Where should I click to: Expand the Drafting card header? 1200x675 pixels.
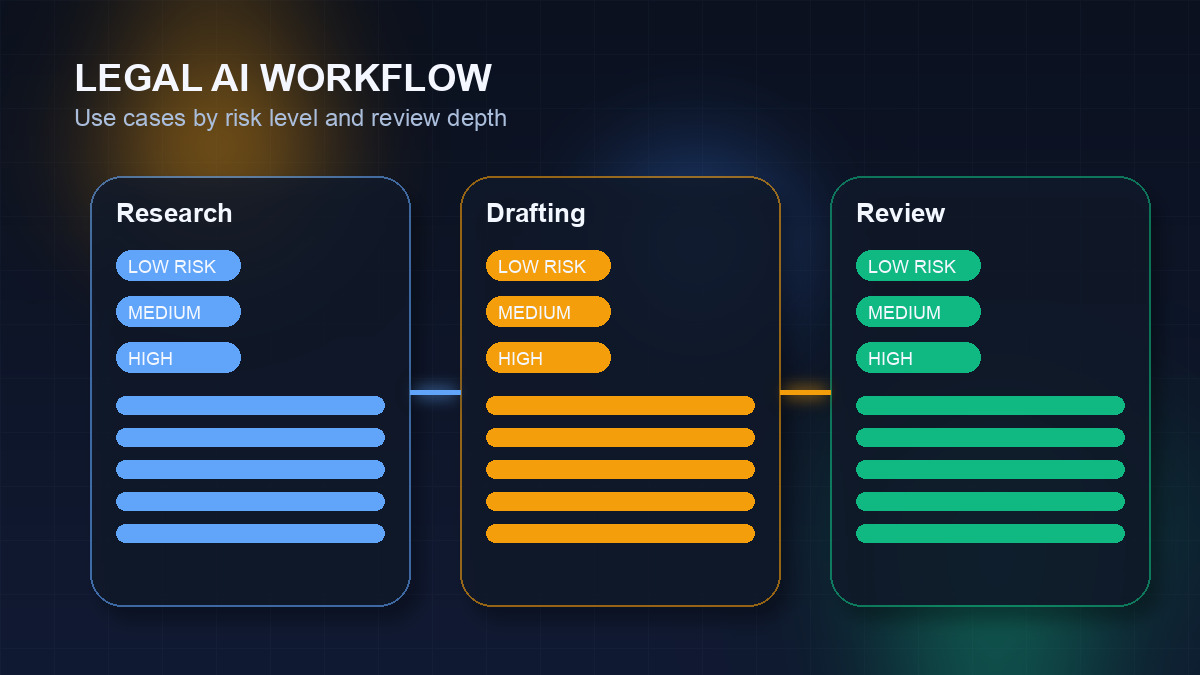coord(536,213)
